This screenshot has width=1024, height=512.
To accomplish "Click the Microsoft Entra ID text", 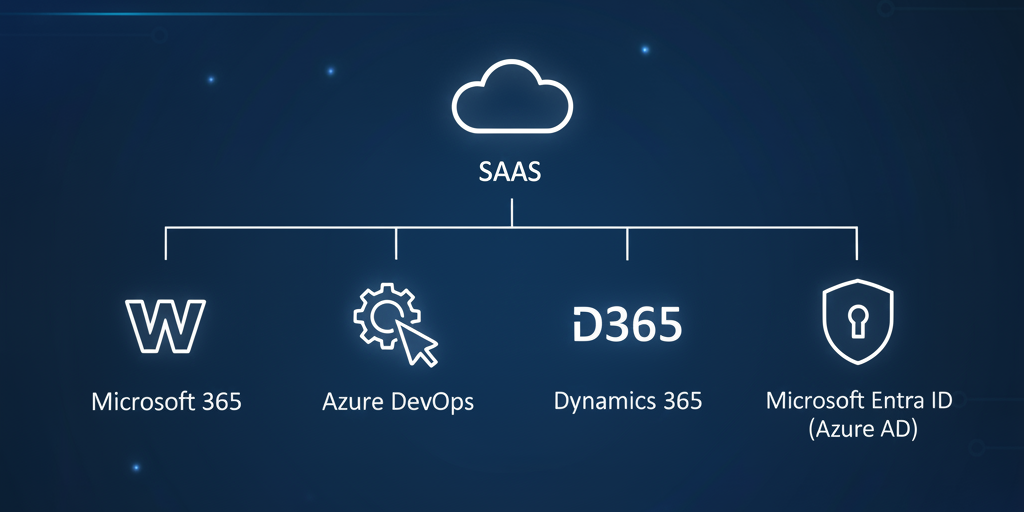I will 858,401.
